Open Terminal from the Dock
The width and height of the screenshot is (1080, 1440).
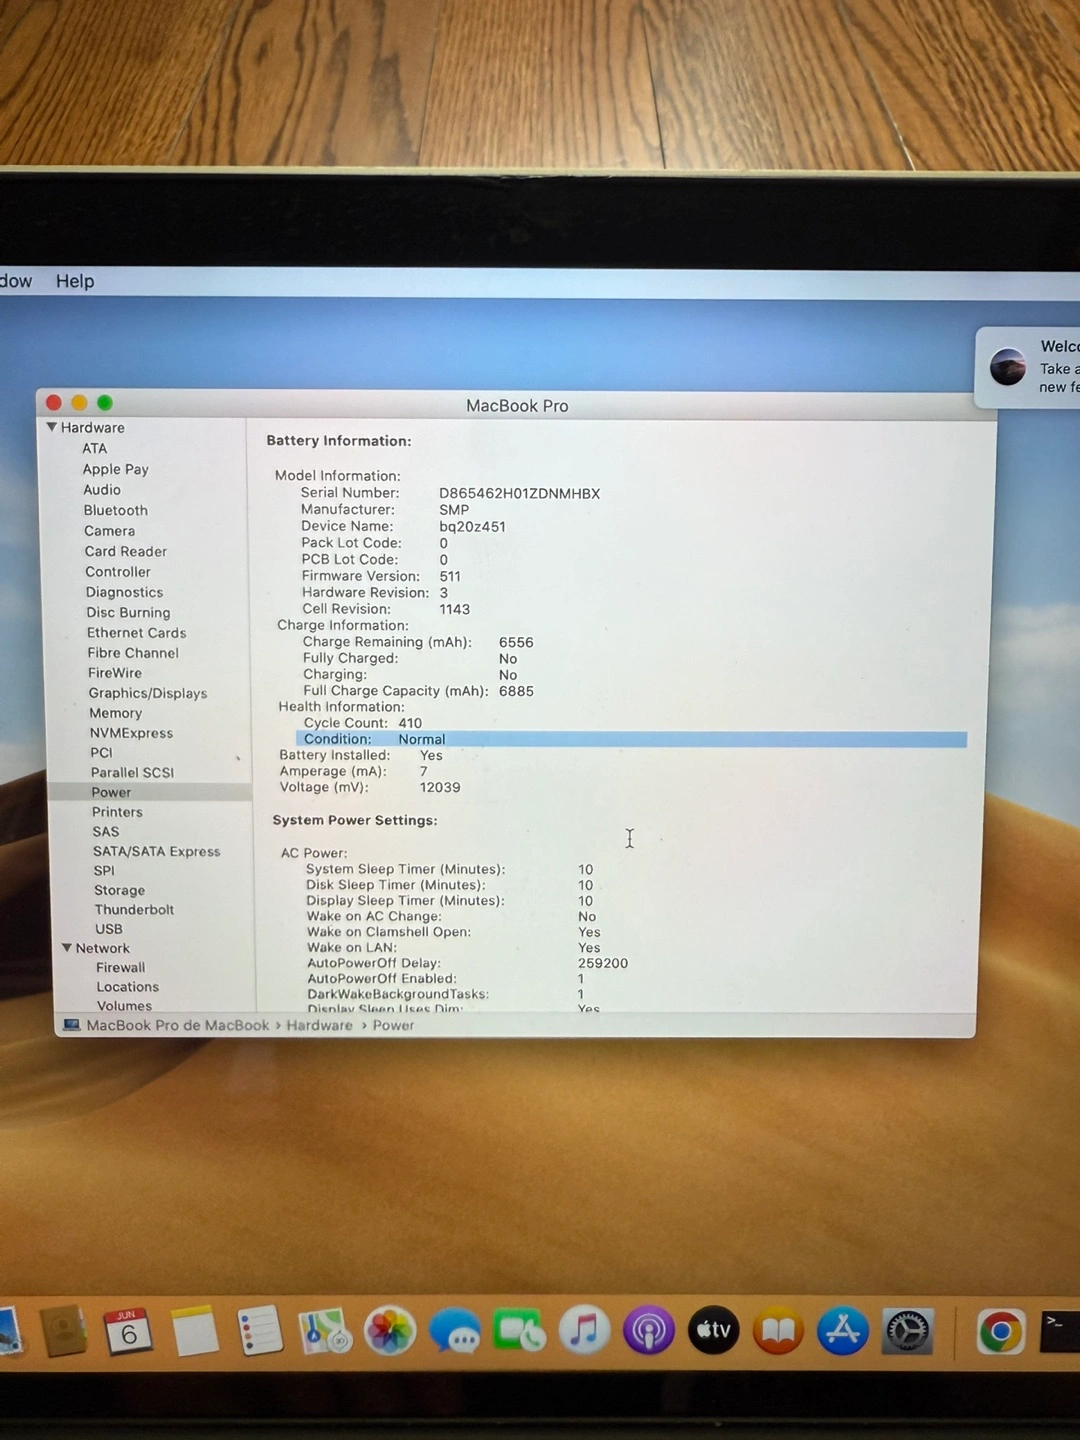coord(1060,1332)
